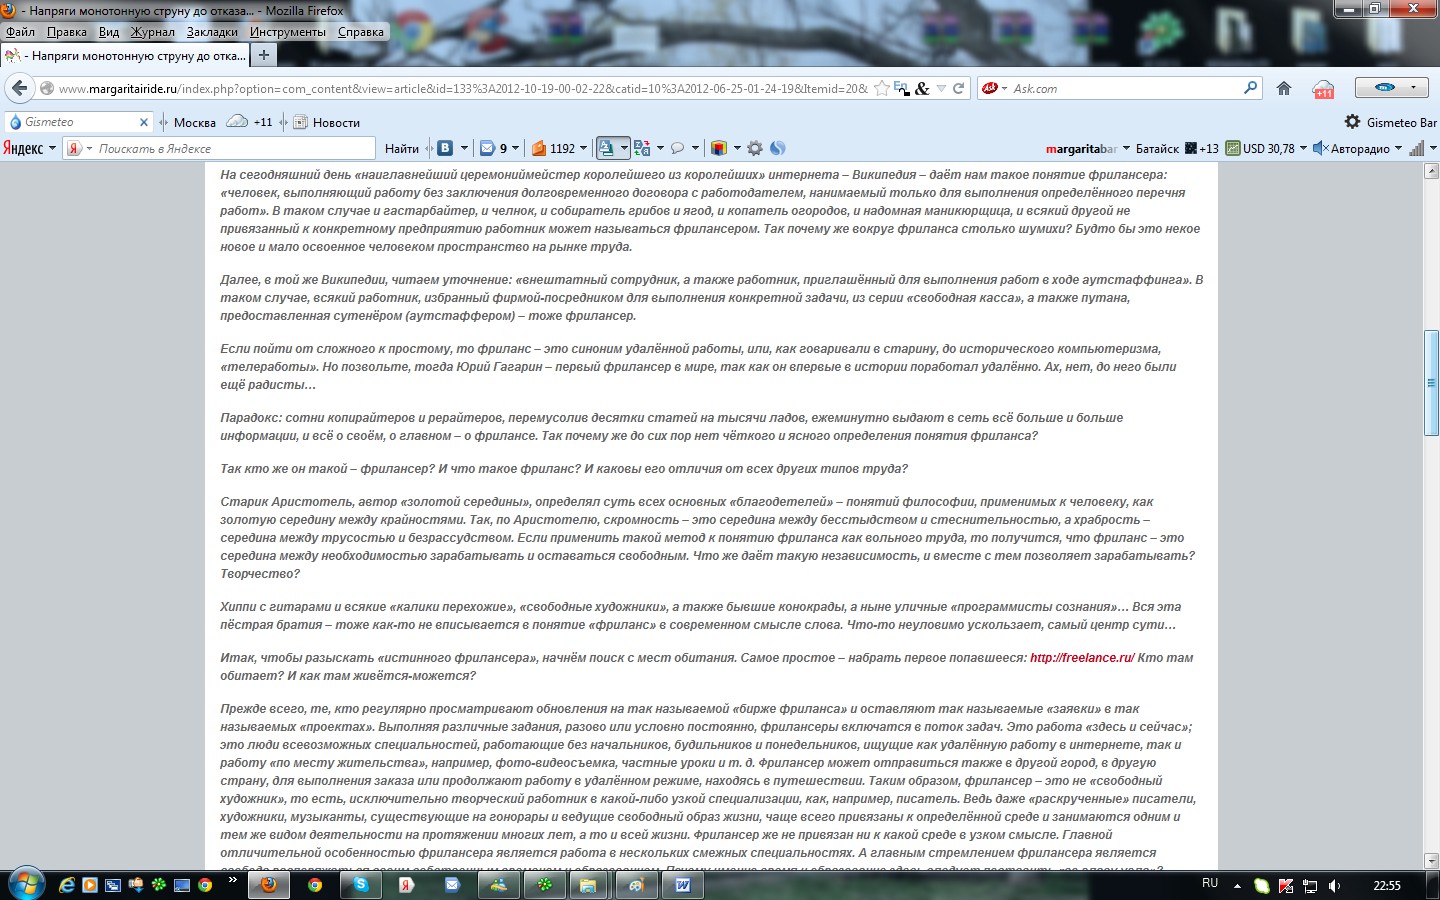Expand the 1192 counter dropdown arrow
The width and height of the screenshot is (1440, 900).
(583, 148)
